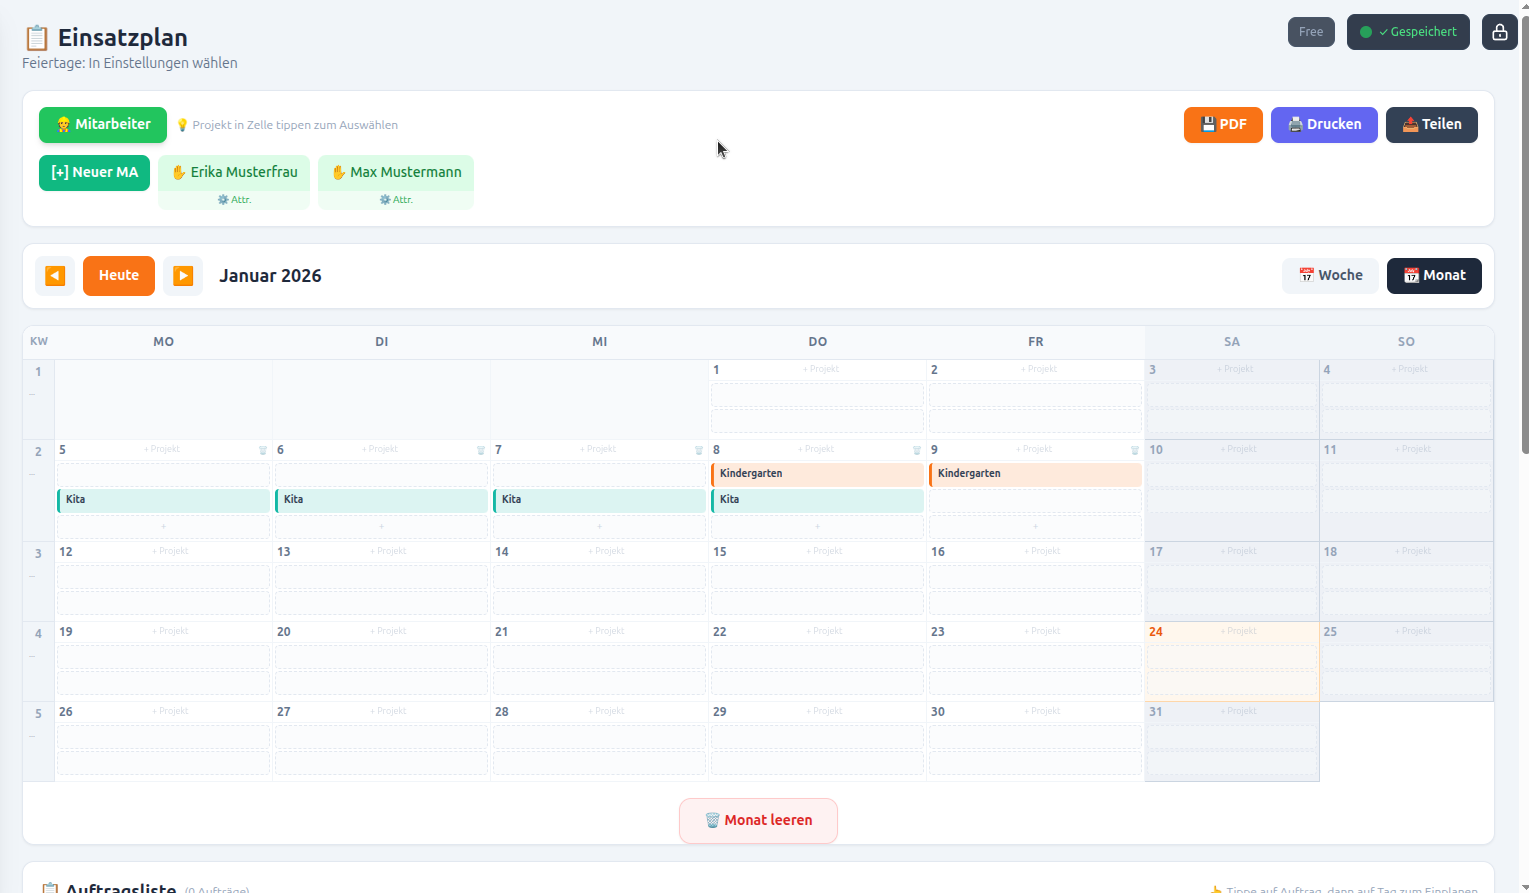1529x893 pixels.
Task: Click the trash icon on January 8
Action: [x=917, y=450]
